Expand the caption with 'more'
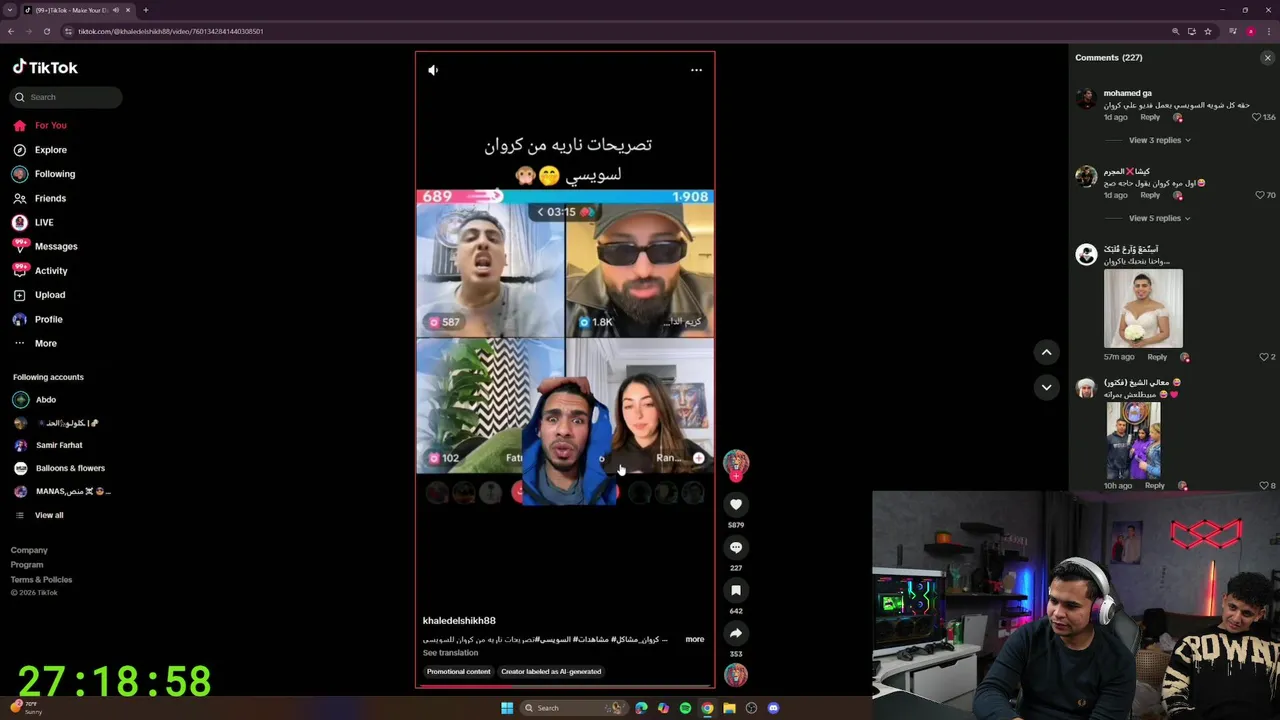Image resolution: width=1280 pixels, height=720 pixels. coord(694,639)
